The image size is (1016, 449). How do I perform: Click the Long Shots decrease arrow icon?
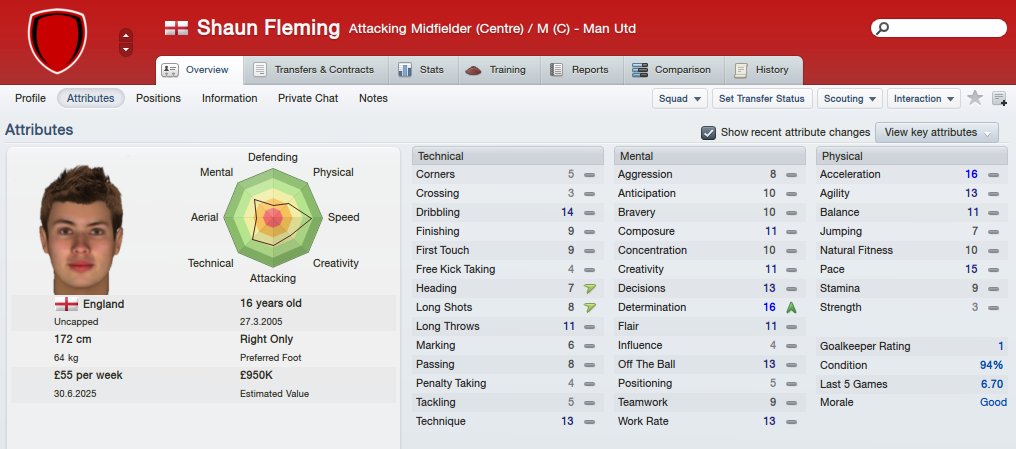(x=589, y=307)
